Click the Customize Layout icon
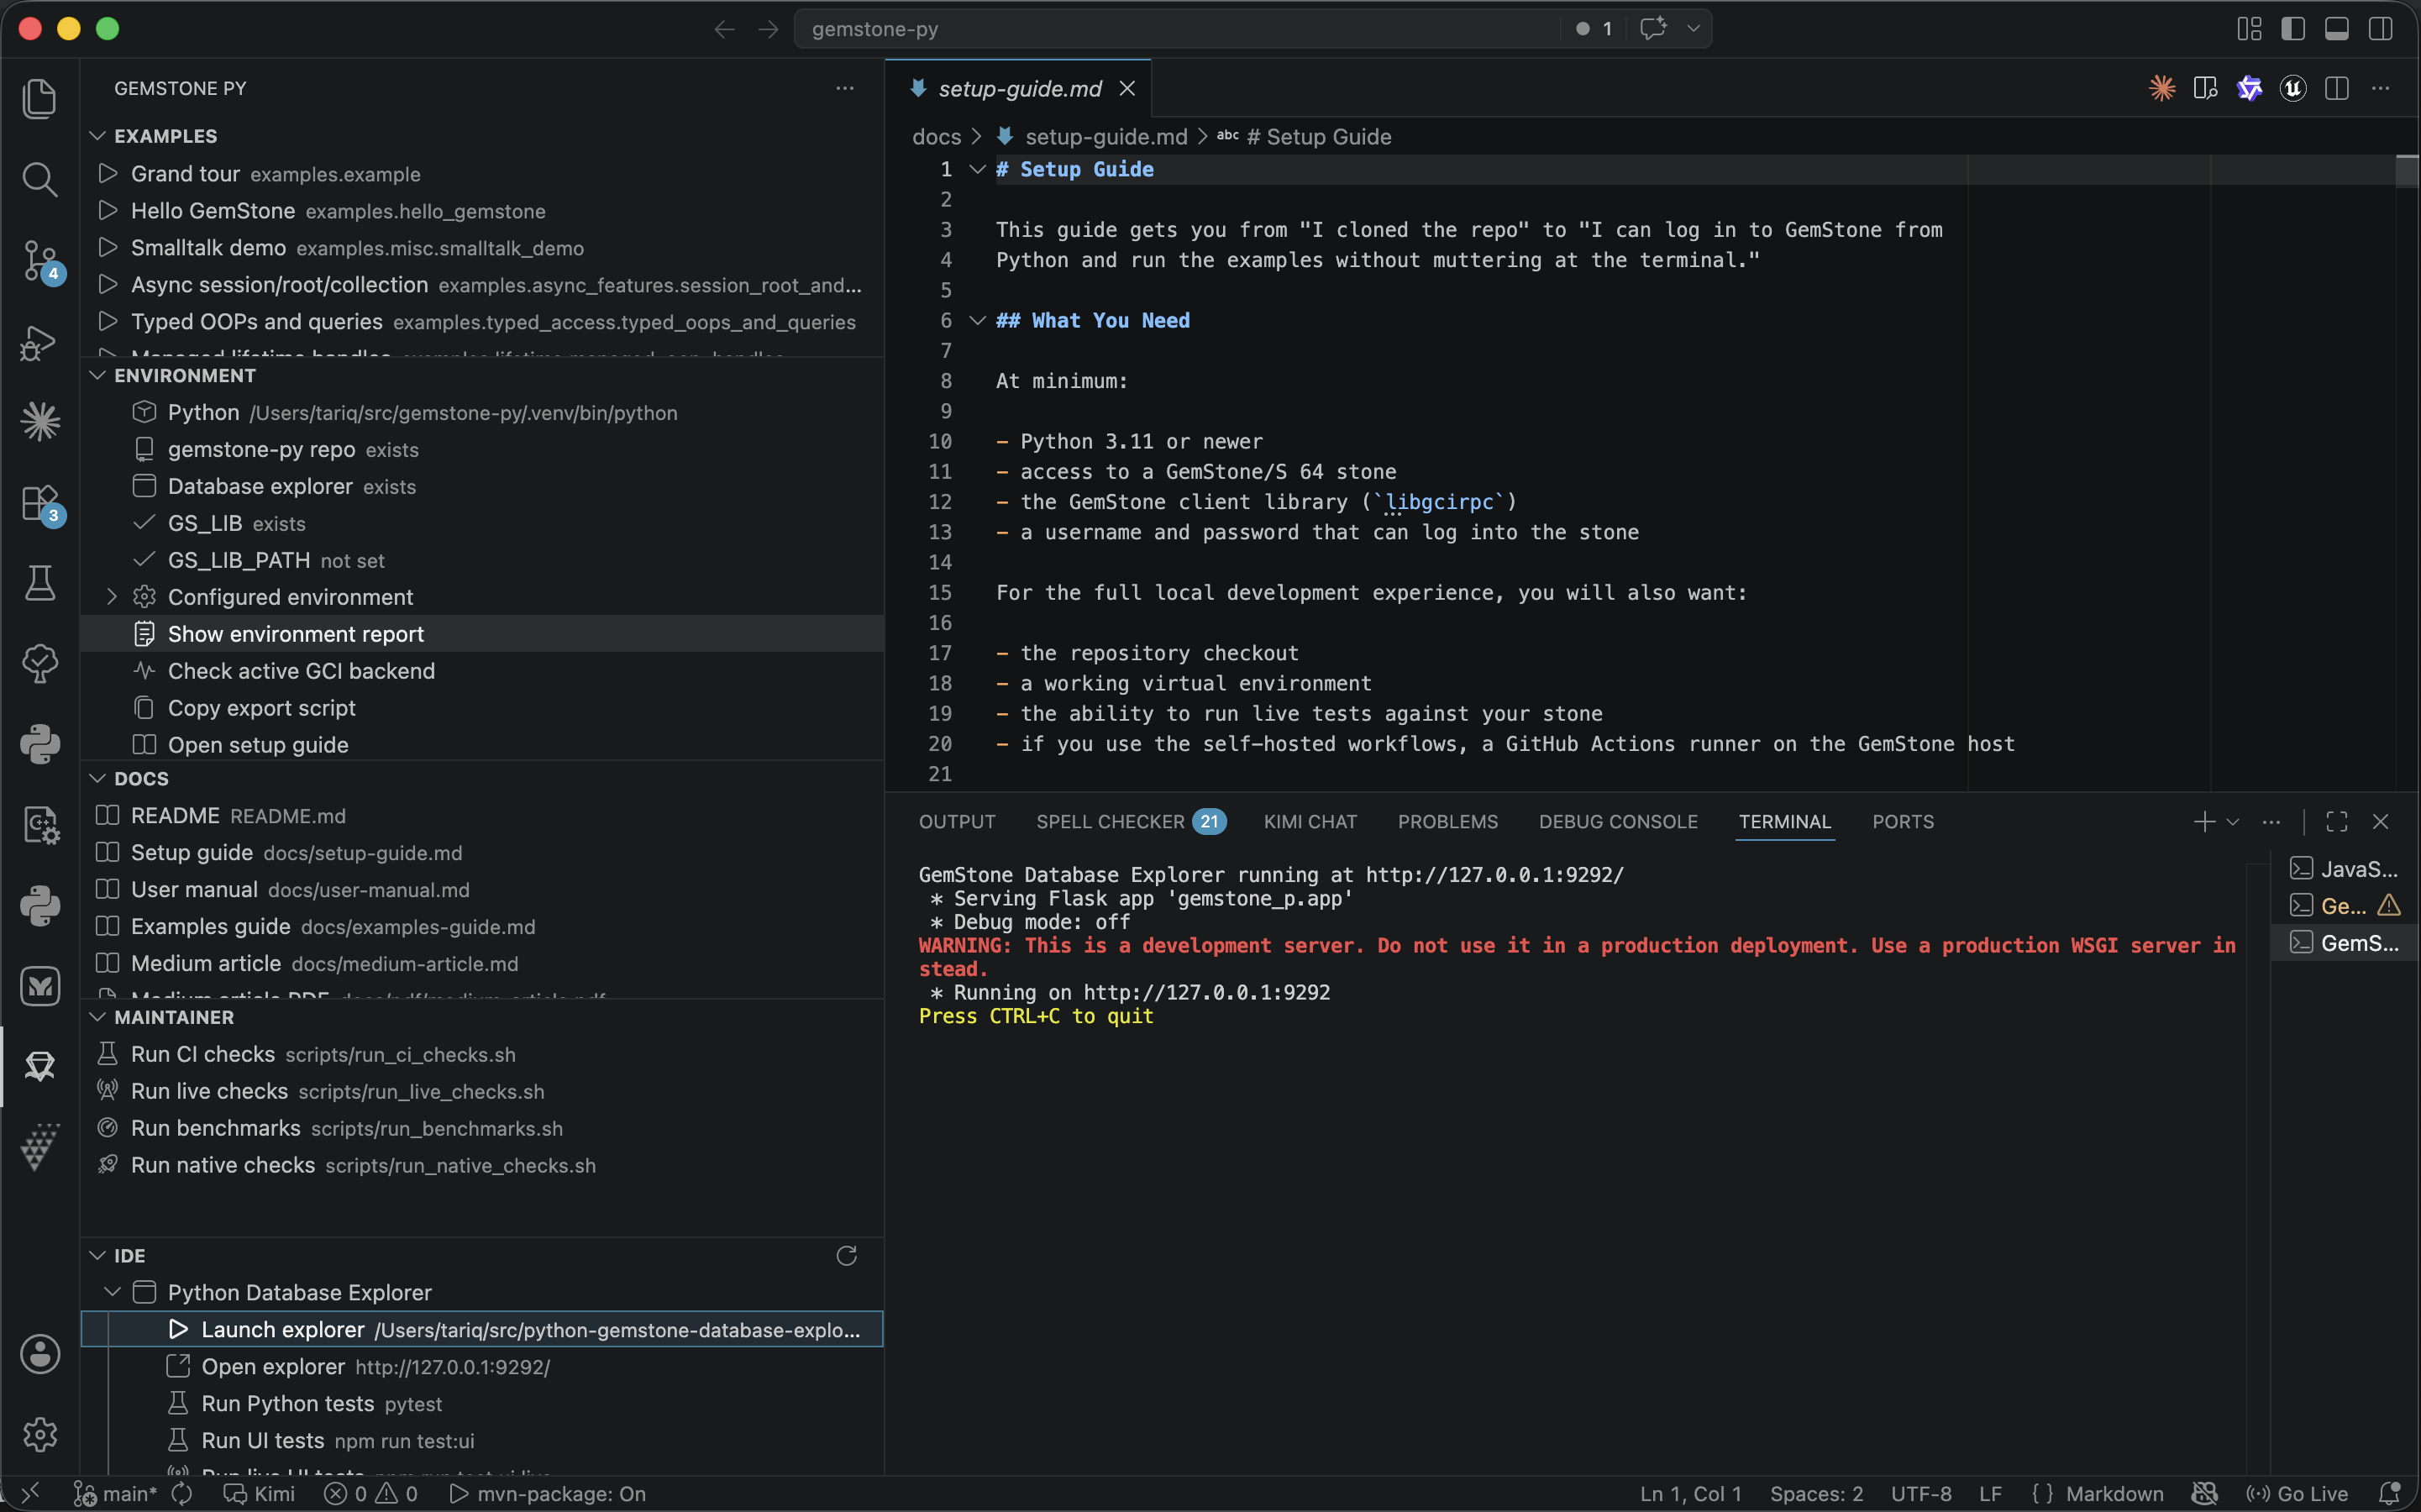Screen dimensions: 2421x1512 [2249, 29]
